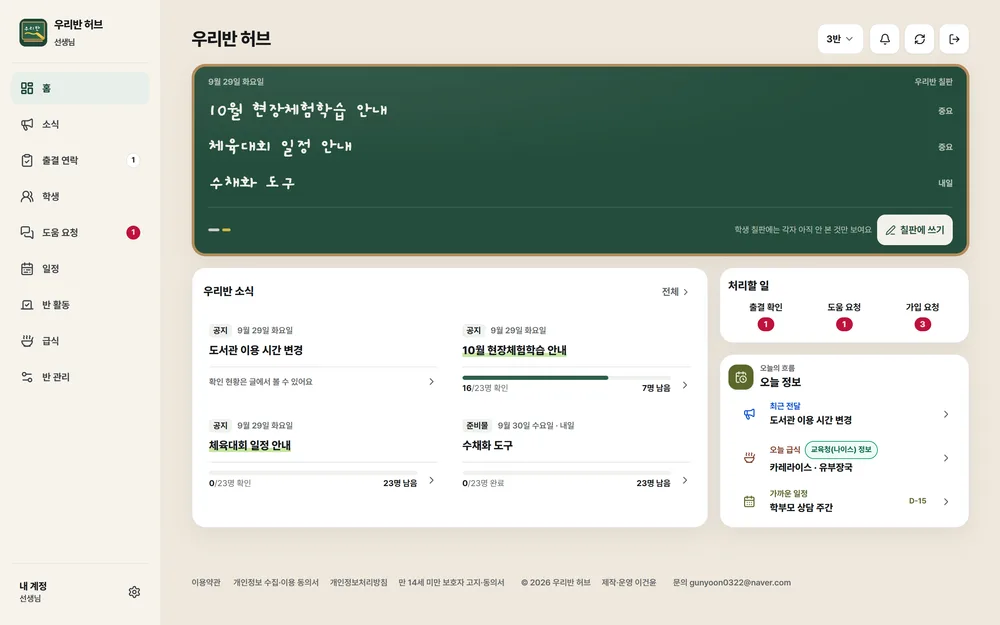
Task: Click the people icon next to 학생
Action: point(27,196)
